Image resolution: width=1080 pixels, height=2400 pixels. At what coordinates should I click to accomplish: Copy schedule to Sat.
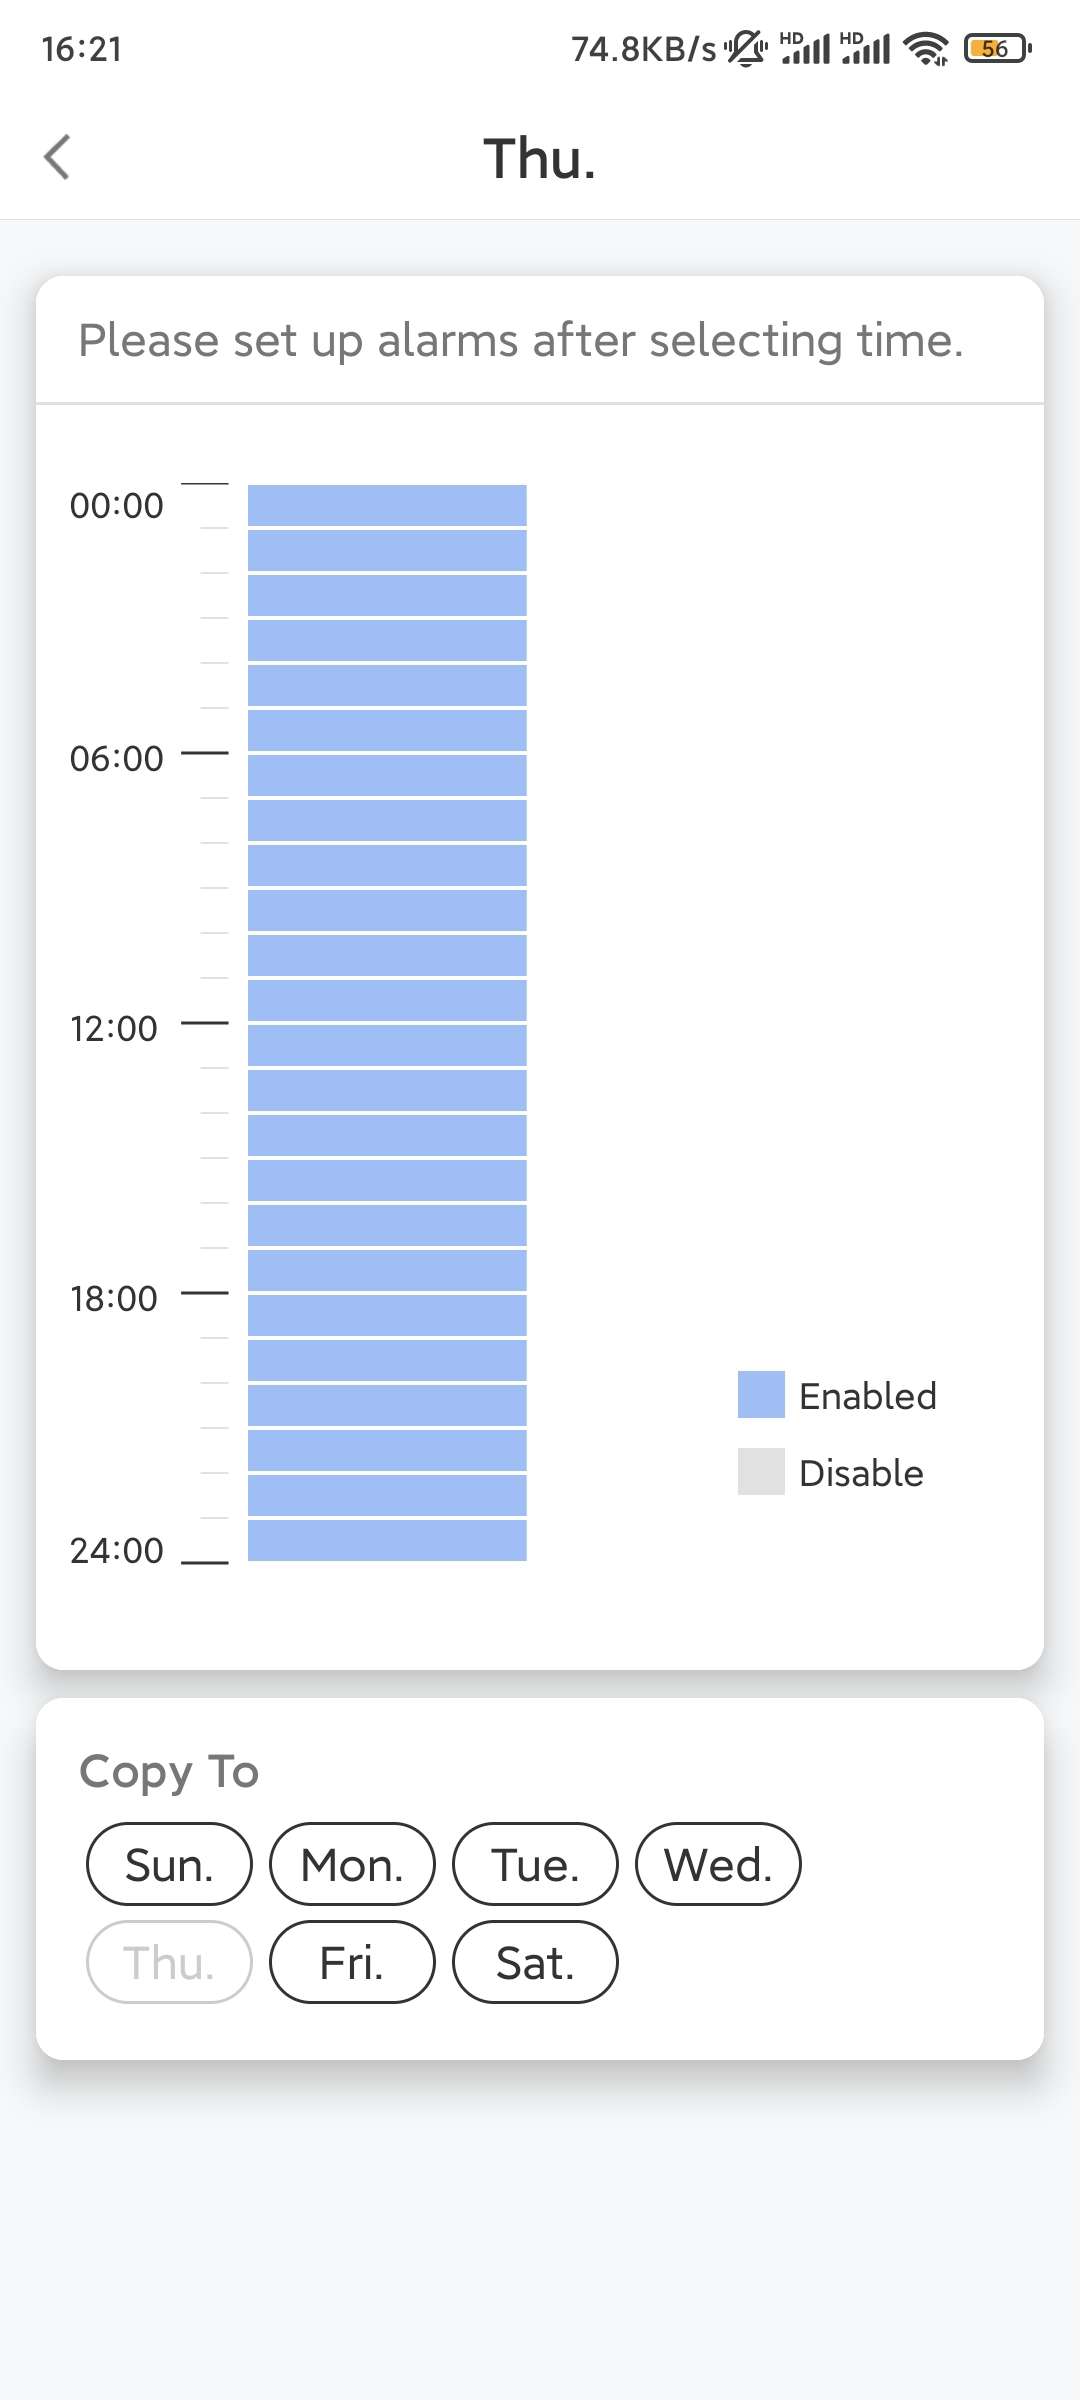tap(535, 1962)
